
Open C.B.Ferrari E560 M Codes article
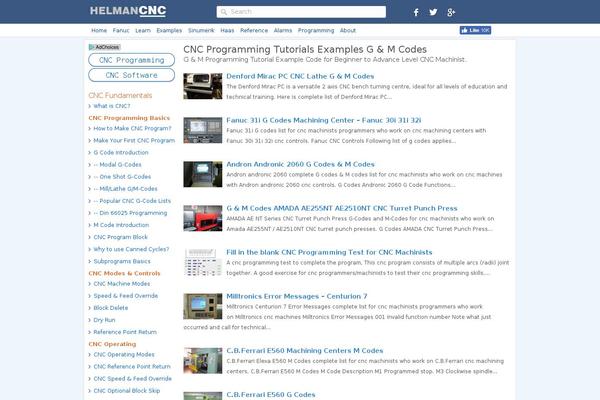point(305,351)
